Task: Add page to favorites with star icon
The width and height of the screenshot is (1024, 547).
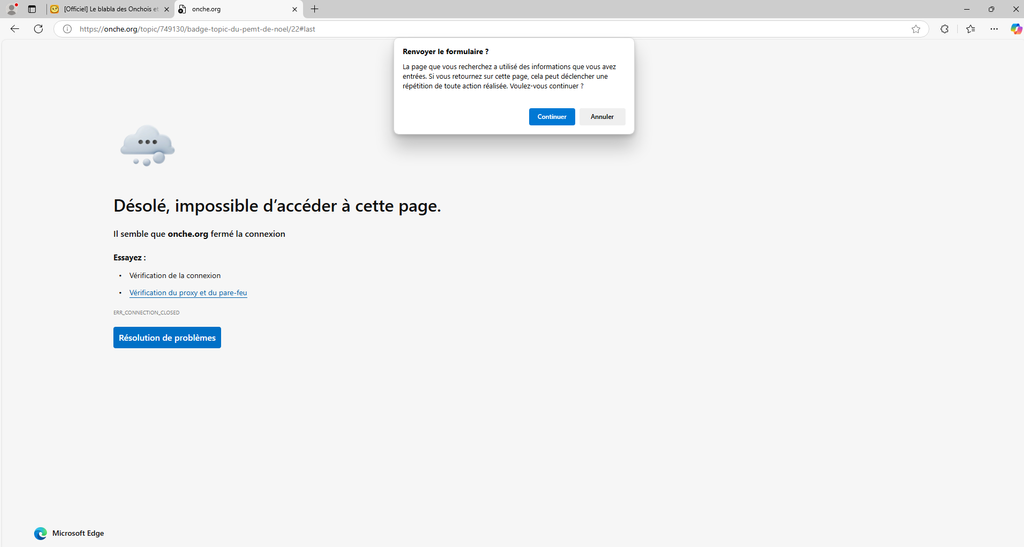Action: tap(916, 29)
